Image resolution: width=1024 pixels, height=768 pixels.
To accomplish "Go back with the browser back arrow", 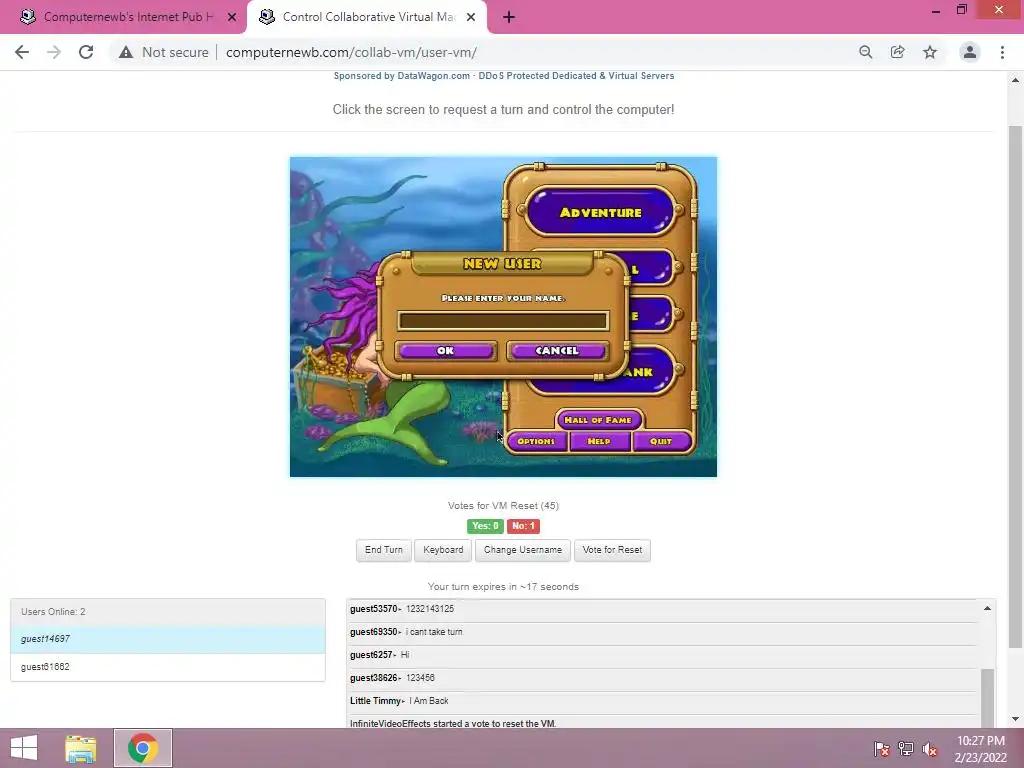I will click(x=22, y=52).
